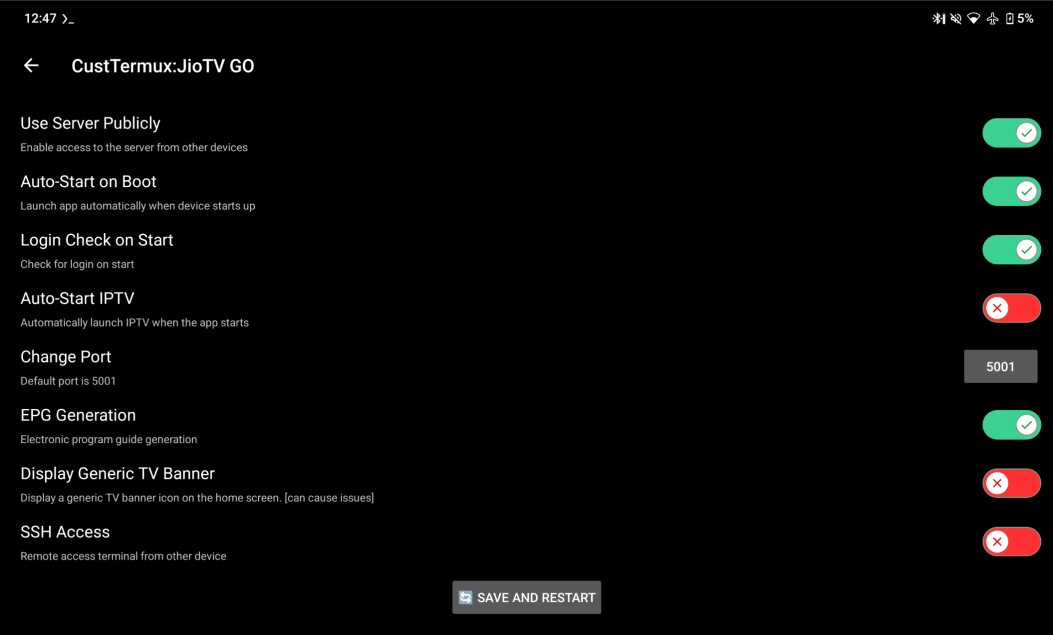
Task: Click the generic TV banner 'can cause issues' description
Action: [197, 498]
